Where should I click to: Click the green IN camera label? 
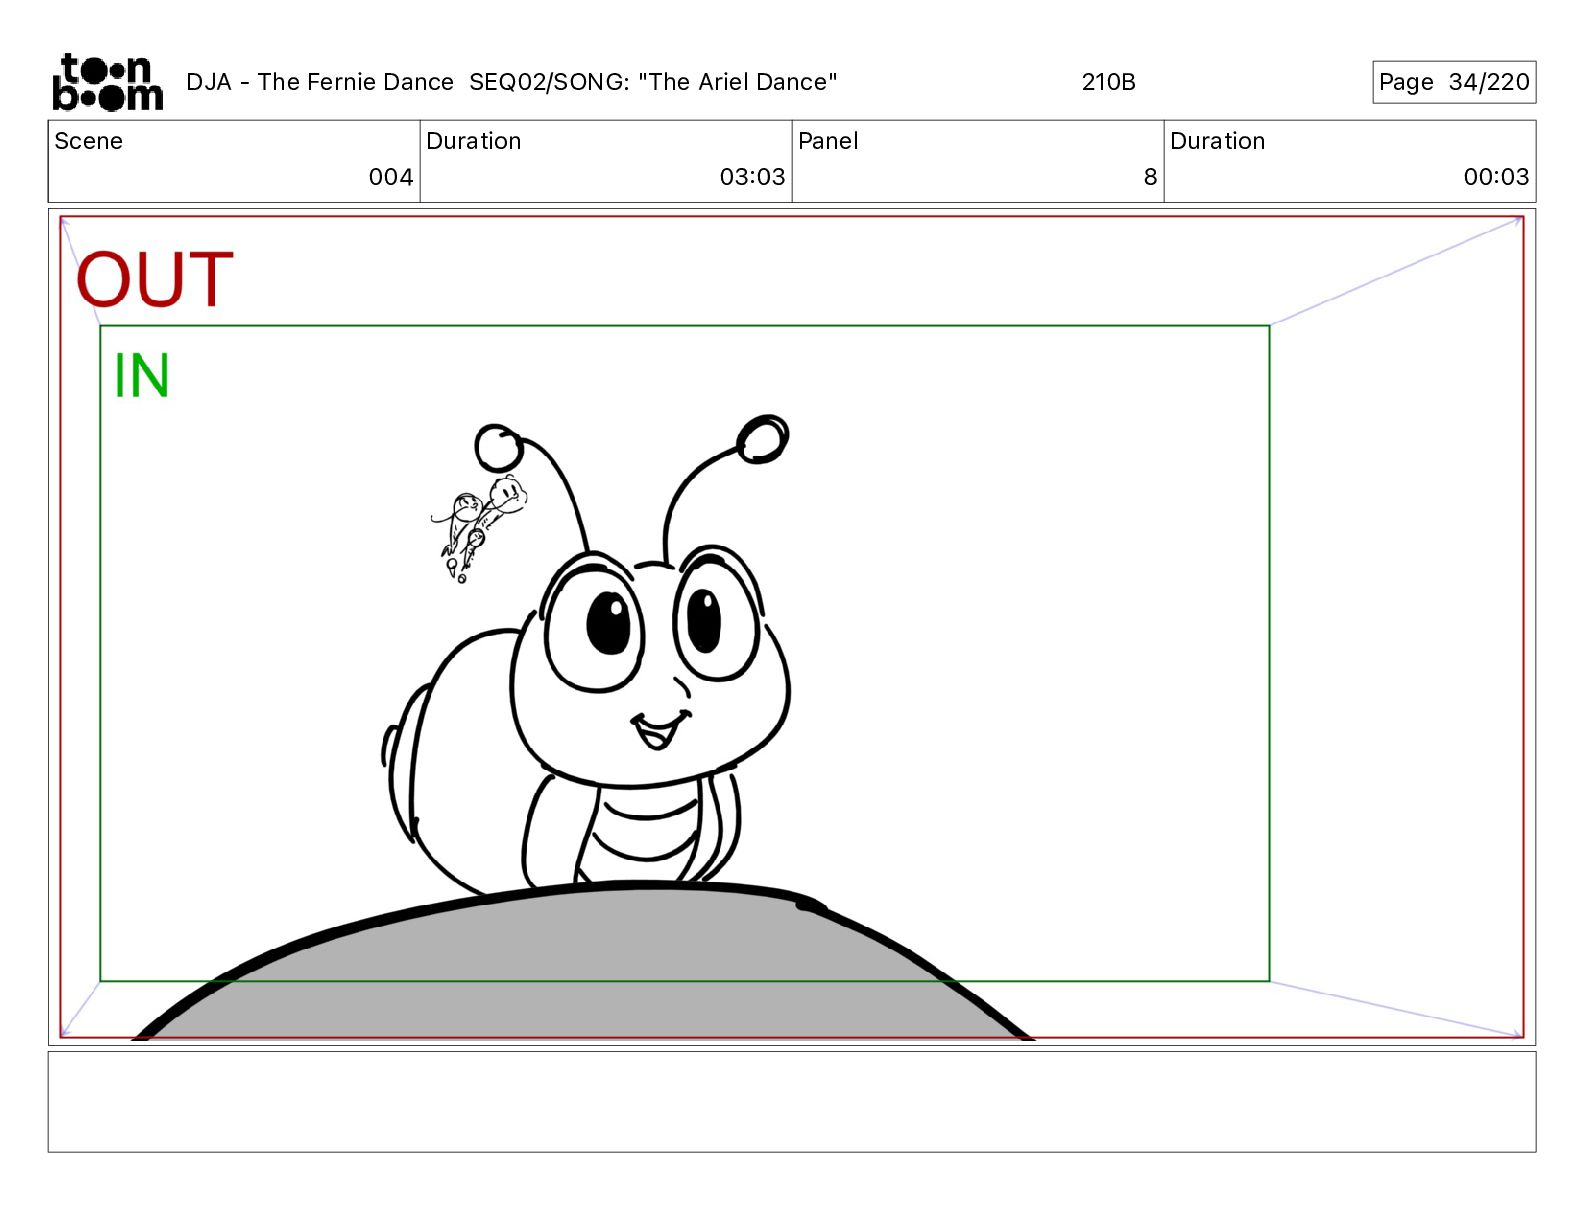[141, 376]
